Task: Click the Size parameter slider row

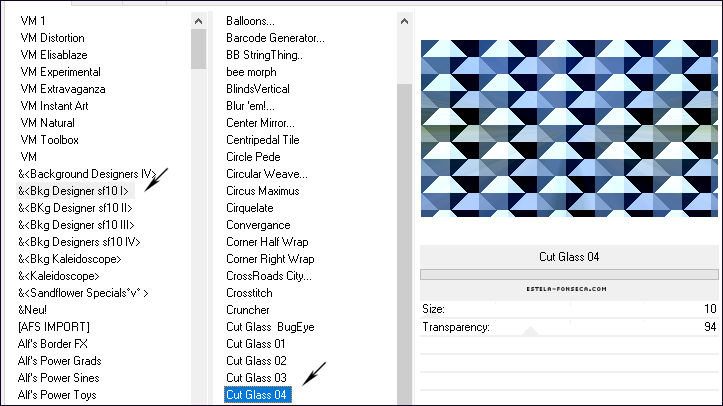Action: tap(569, 309)
